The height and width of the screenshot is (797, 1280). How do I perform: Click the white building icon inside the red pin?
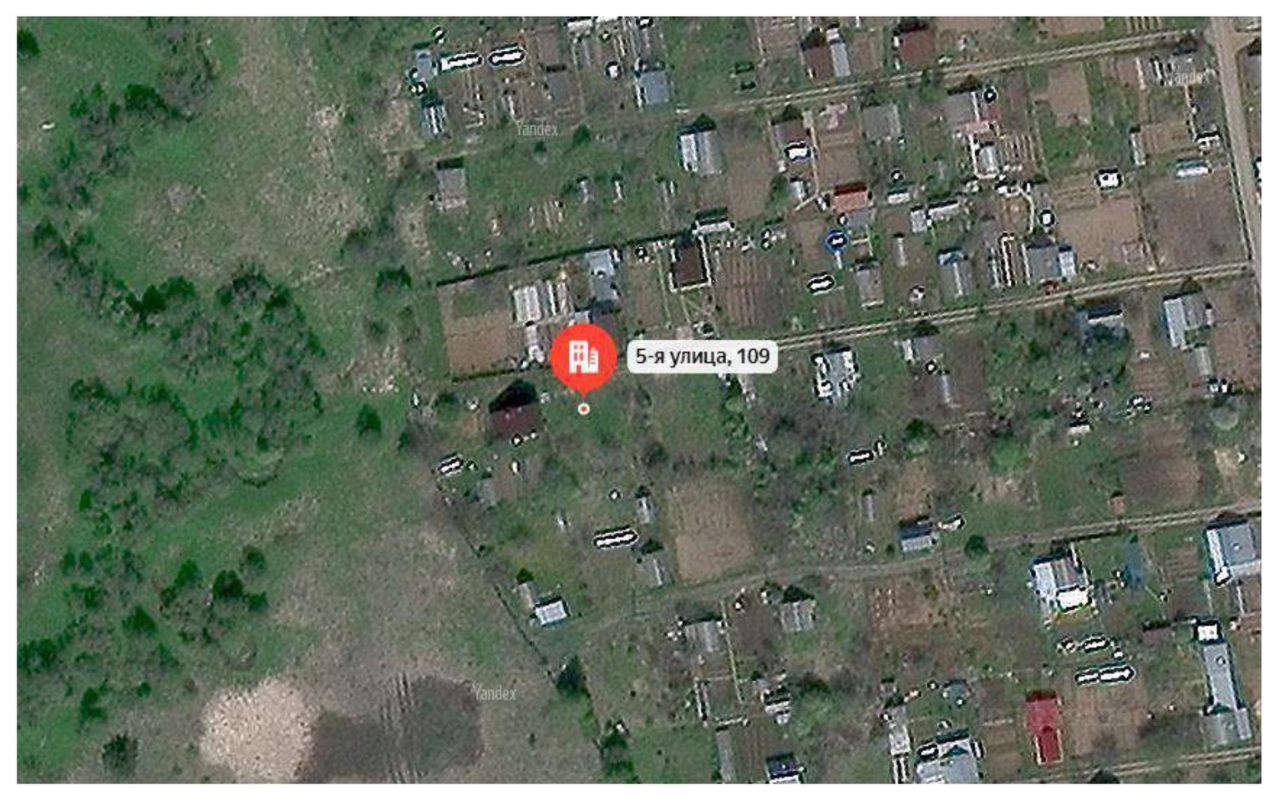coord(584,356)
